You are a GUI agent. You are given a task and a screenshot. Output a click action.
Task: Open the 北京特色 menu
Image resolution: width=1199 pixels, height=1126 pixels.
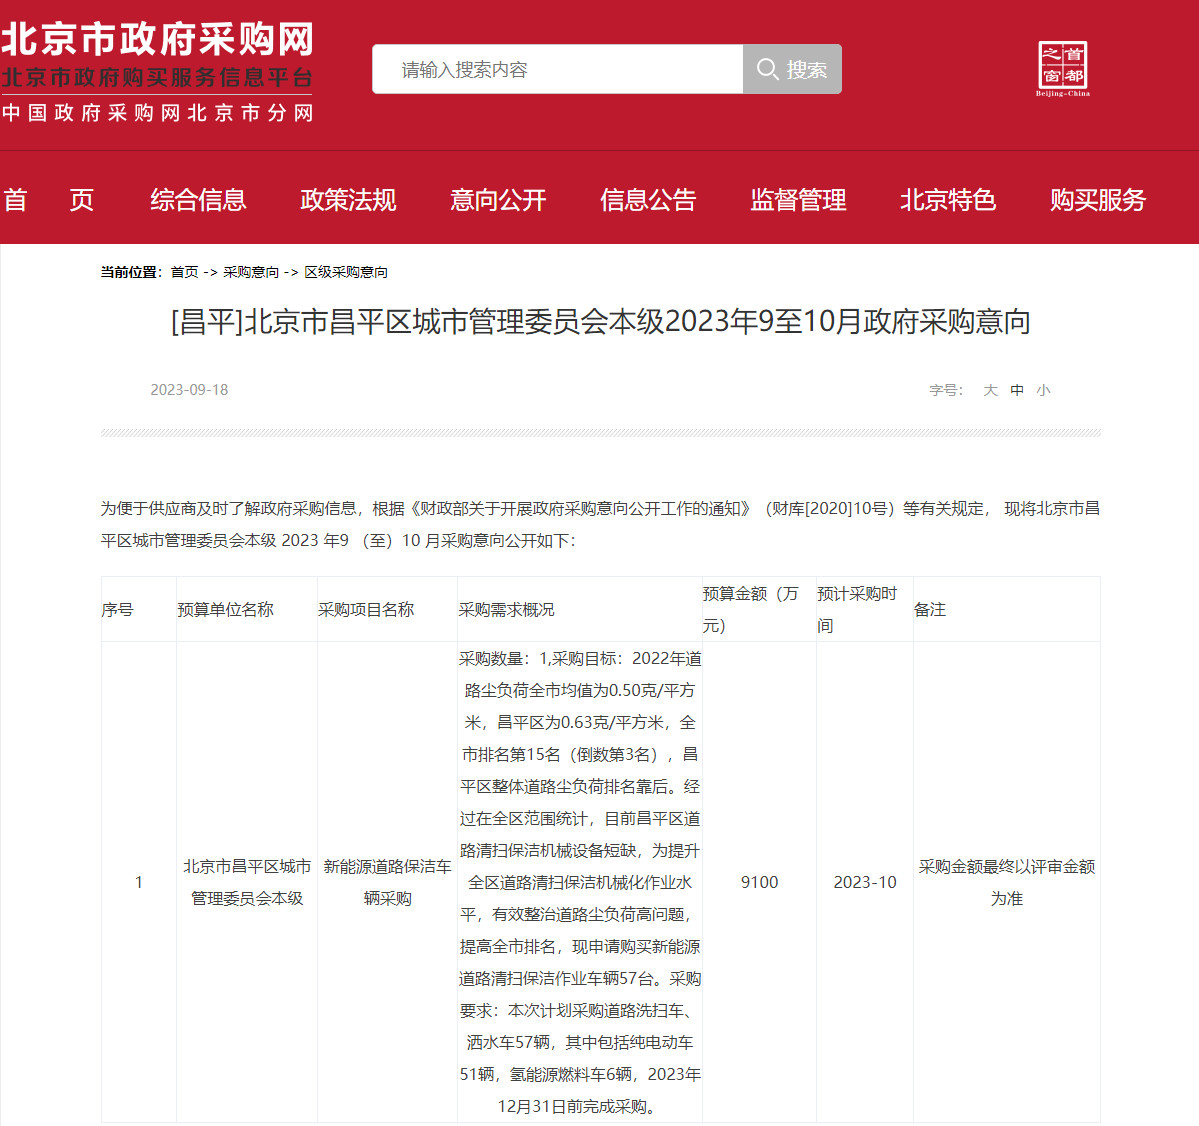947,200
